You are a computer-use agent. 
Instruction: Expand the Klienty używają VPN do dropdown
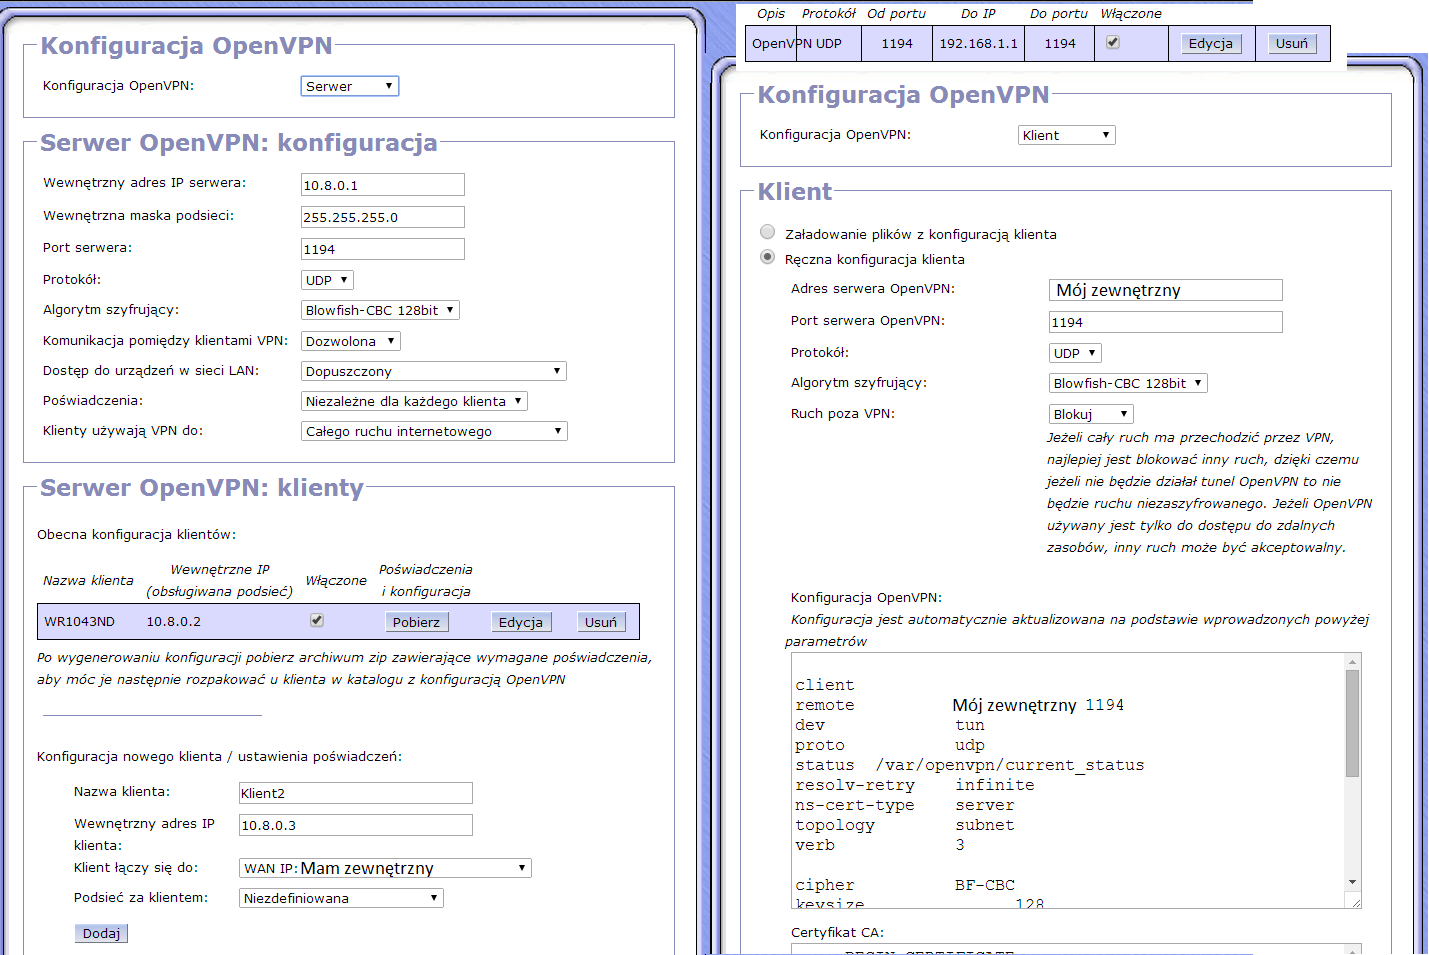coord(433,431)
